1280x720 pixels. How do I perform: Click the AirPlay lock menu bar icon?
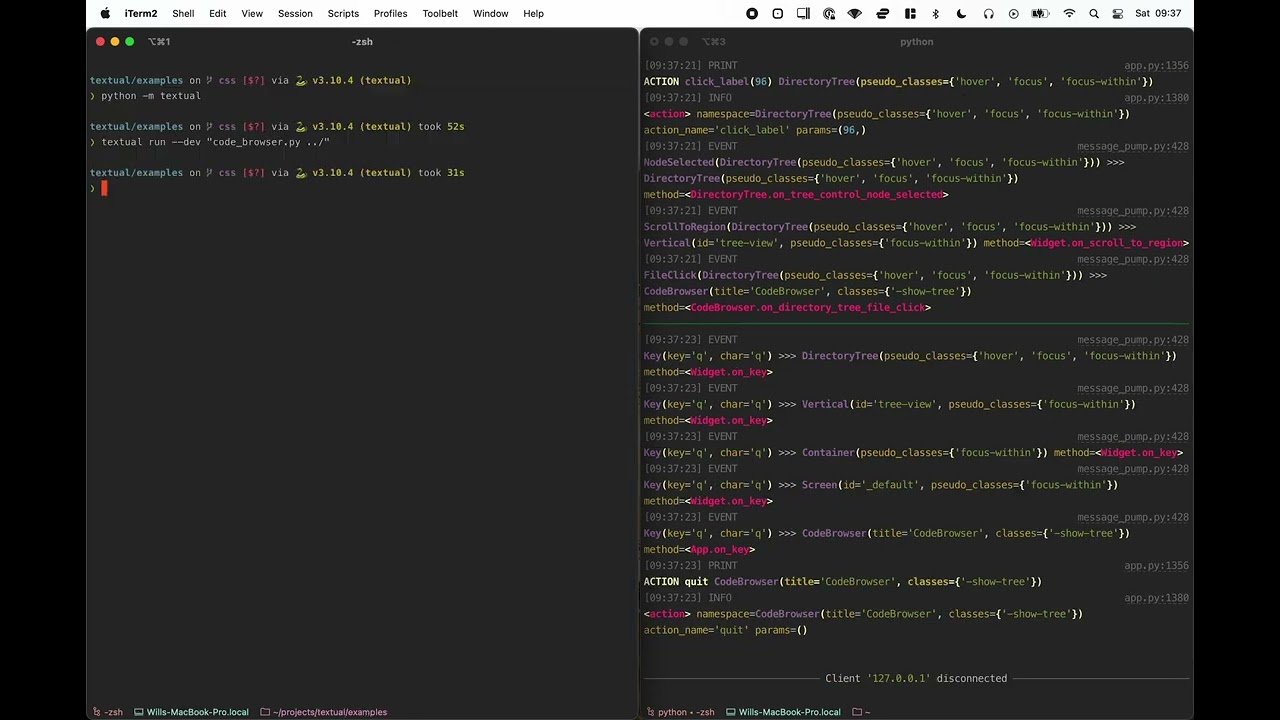coord(829,13)
